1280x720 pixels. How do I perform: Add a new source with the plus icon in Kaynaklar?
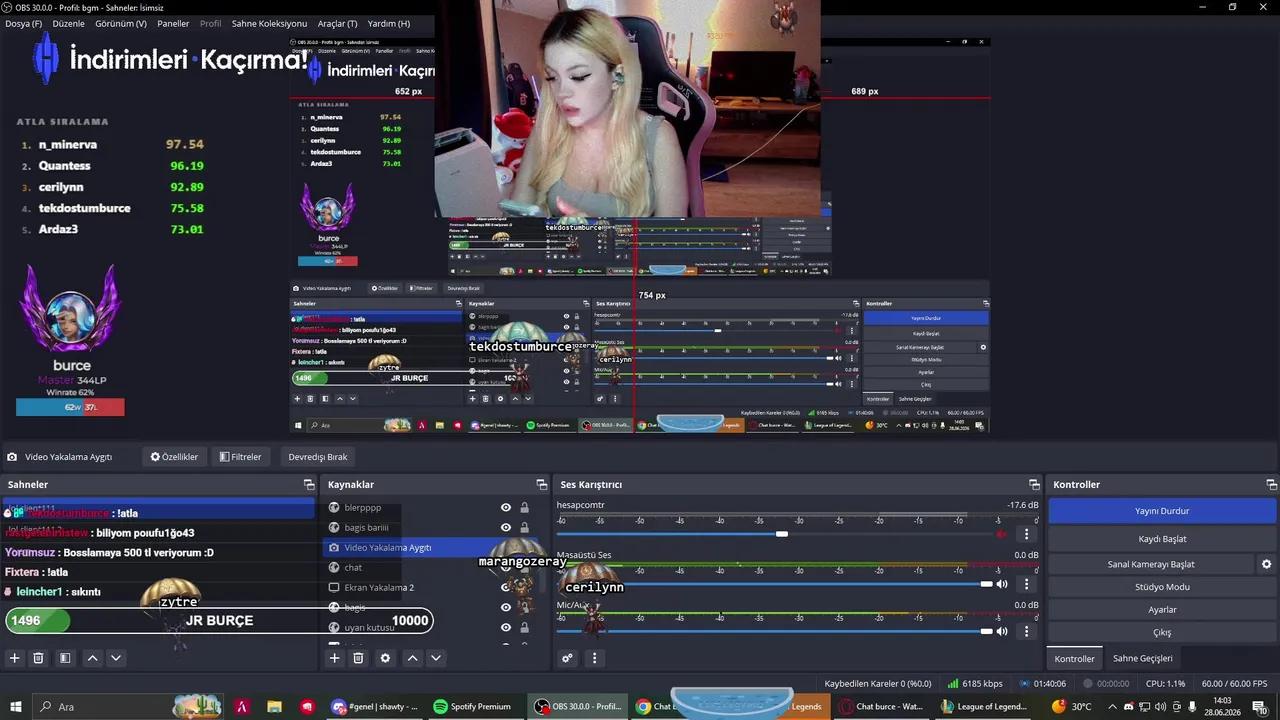click(335, 658)
